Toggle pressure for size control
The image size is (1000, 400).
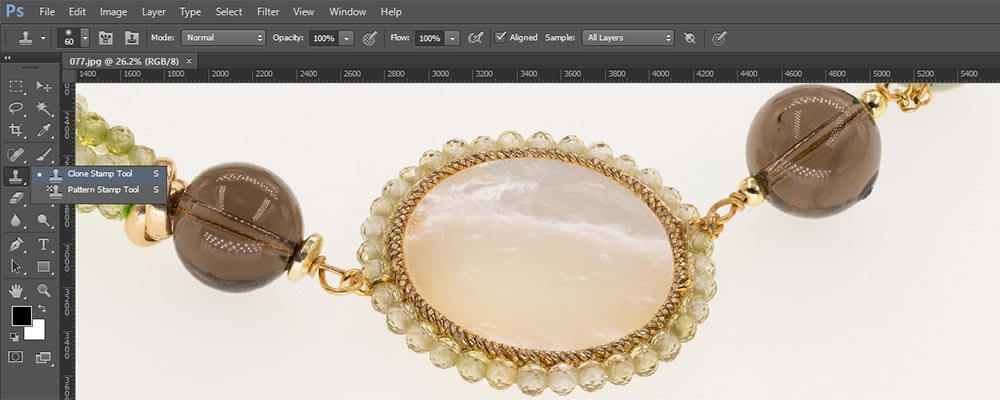(x=719, y=38)
